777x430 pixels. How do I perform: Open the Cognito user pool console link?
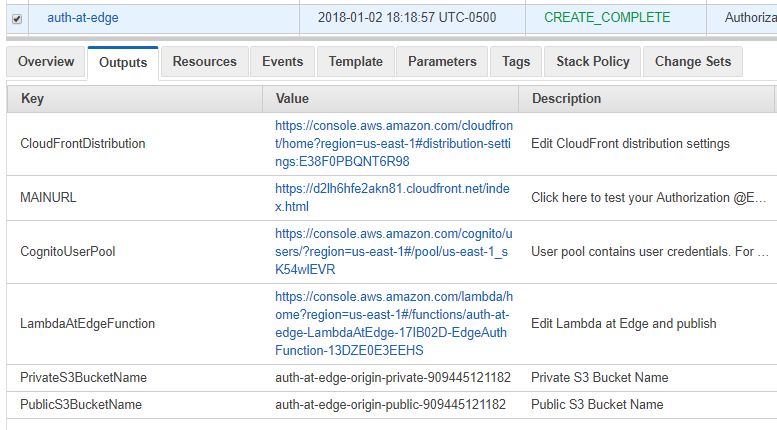394,252
